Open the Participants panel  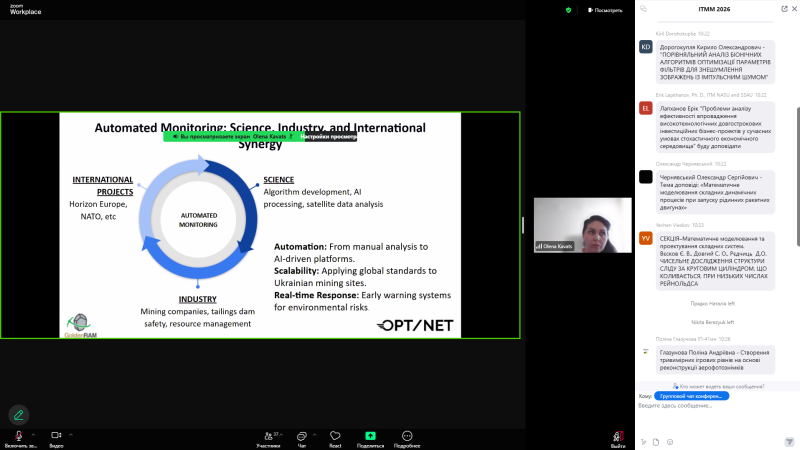point(268,437)
